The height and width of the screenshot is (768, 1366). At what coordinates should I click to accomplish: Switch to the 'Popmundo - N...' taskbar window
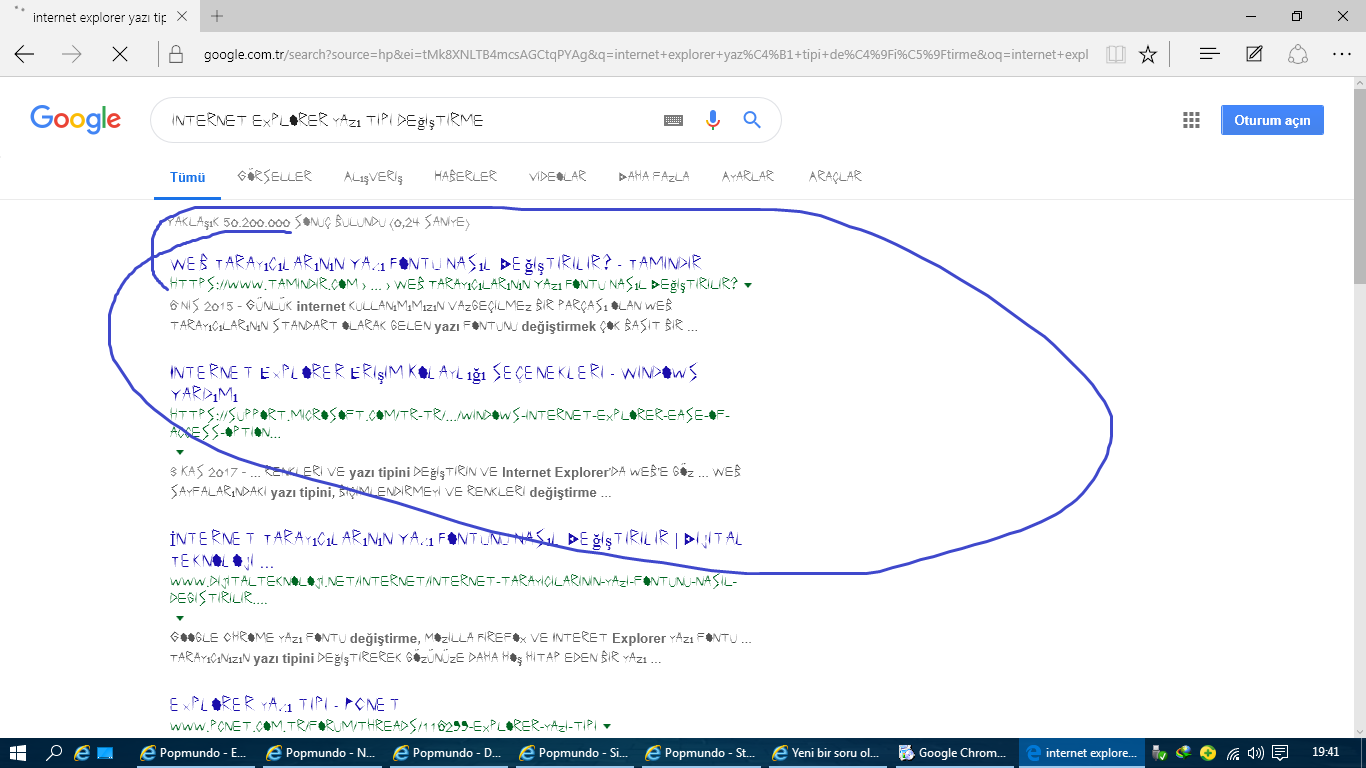pyautogui.click(x=322, y=752)
